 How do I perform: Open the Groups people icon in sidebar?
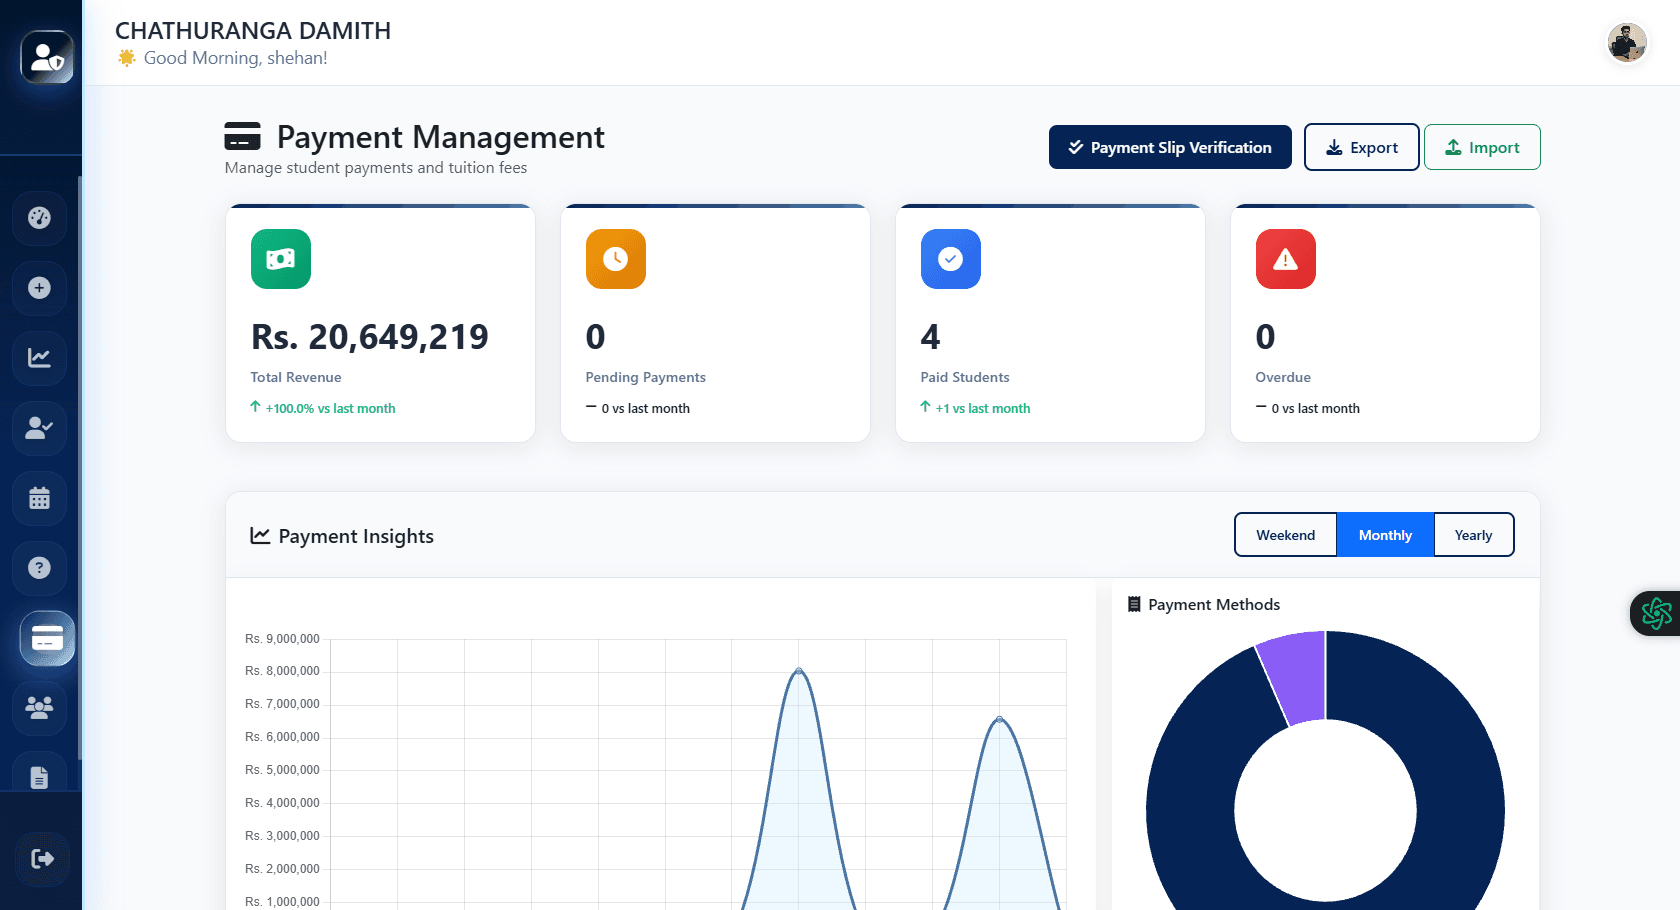(40, 708)
